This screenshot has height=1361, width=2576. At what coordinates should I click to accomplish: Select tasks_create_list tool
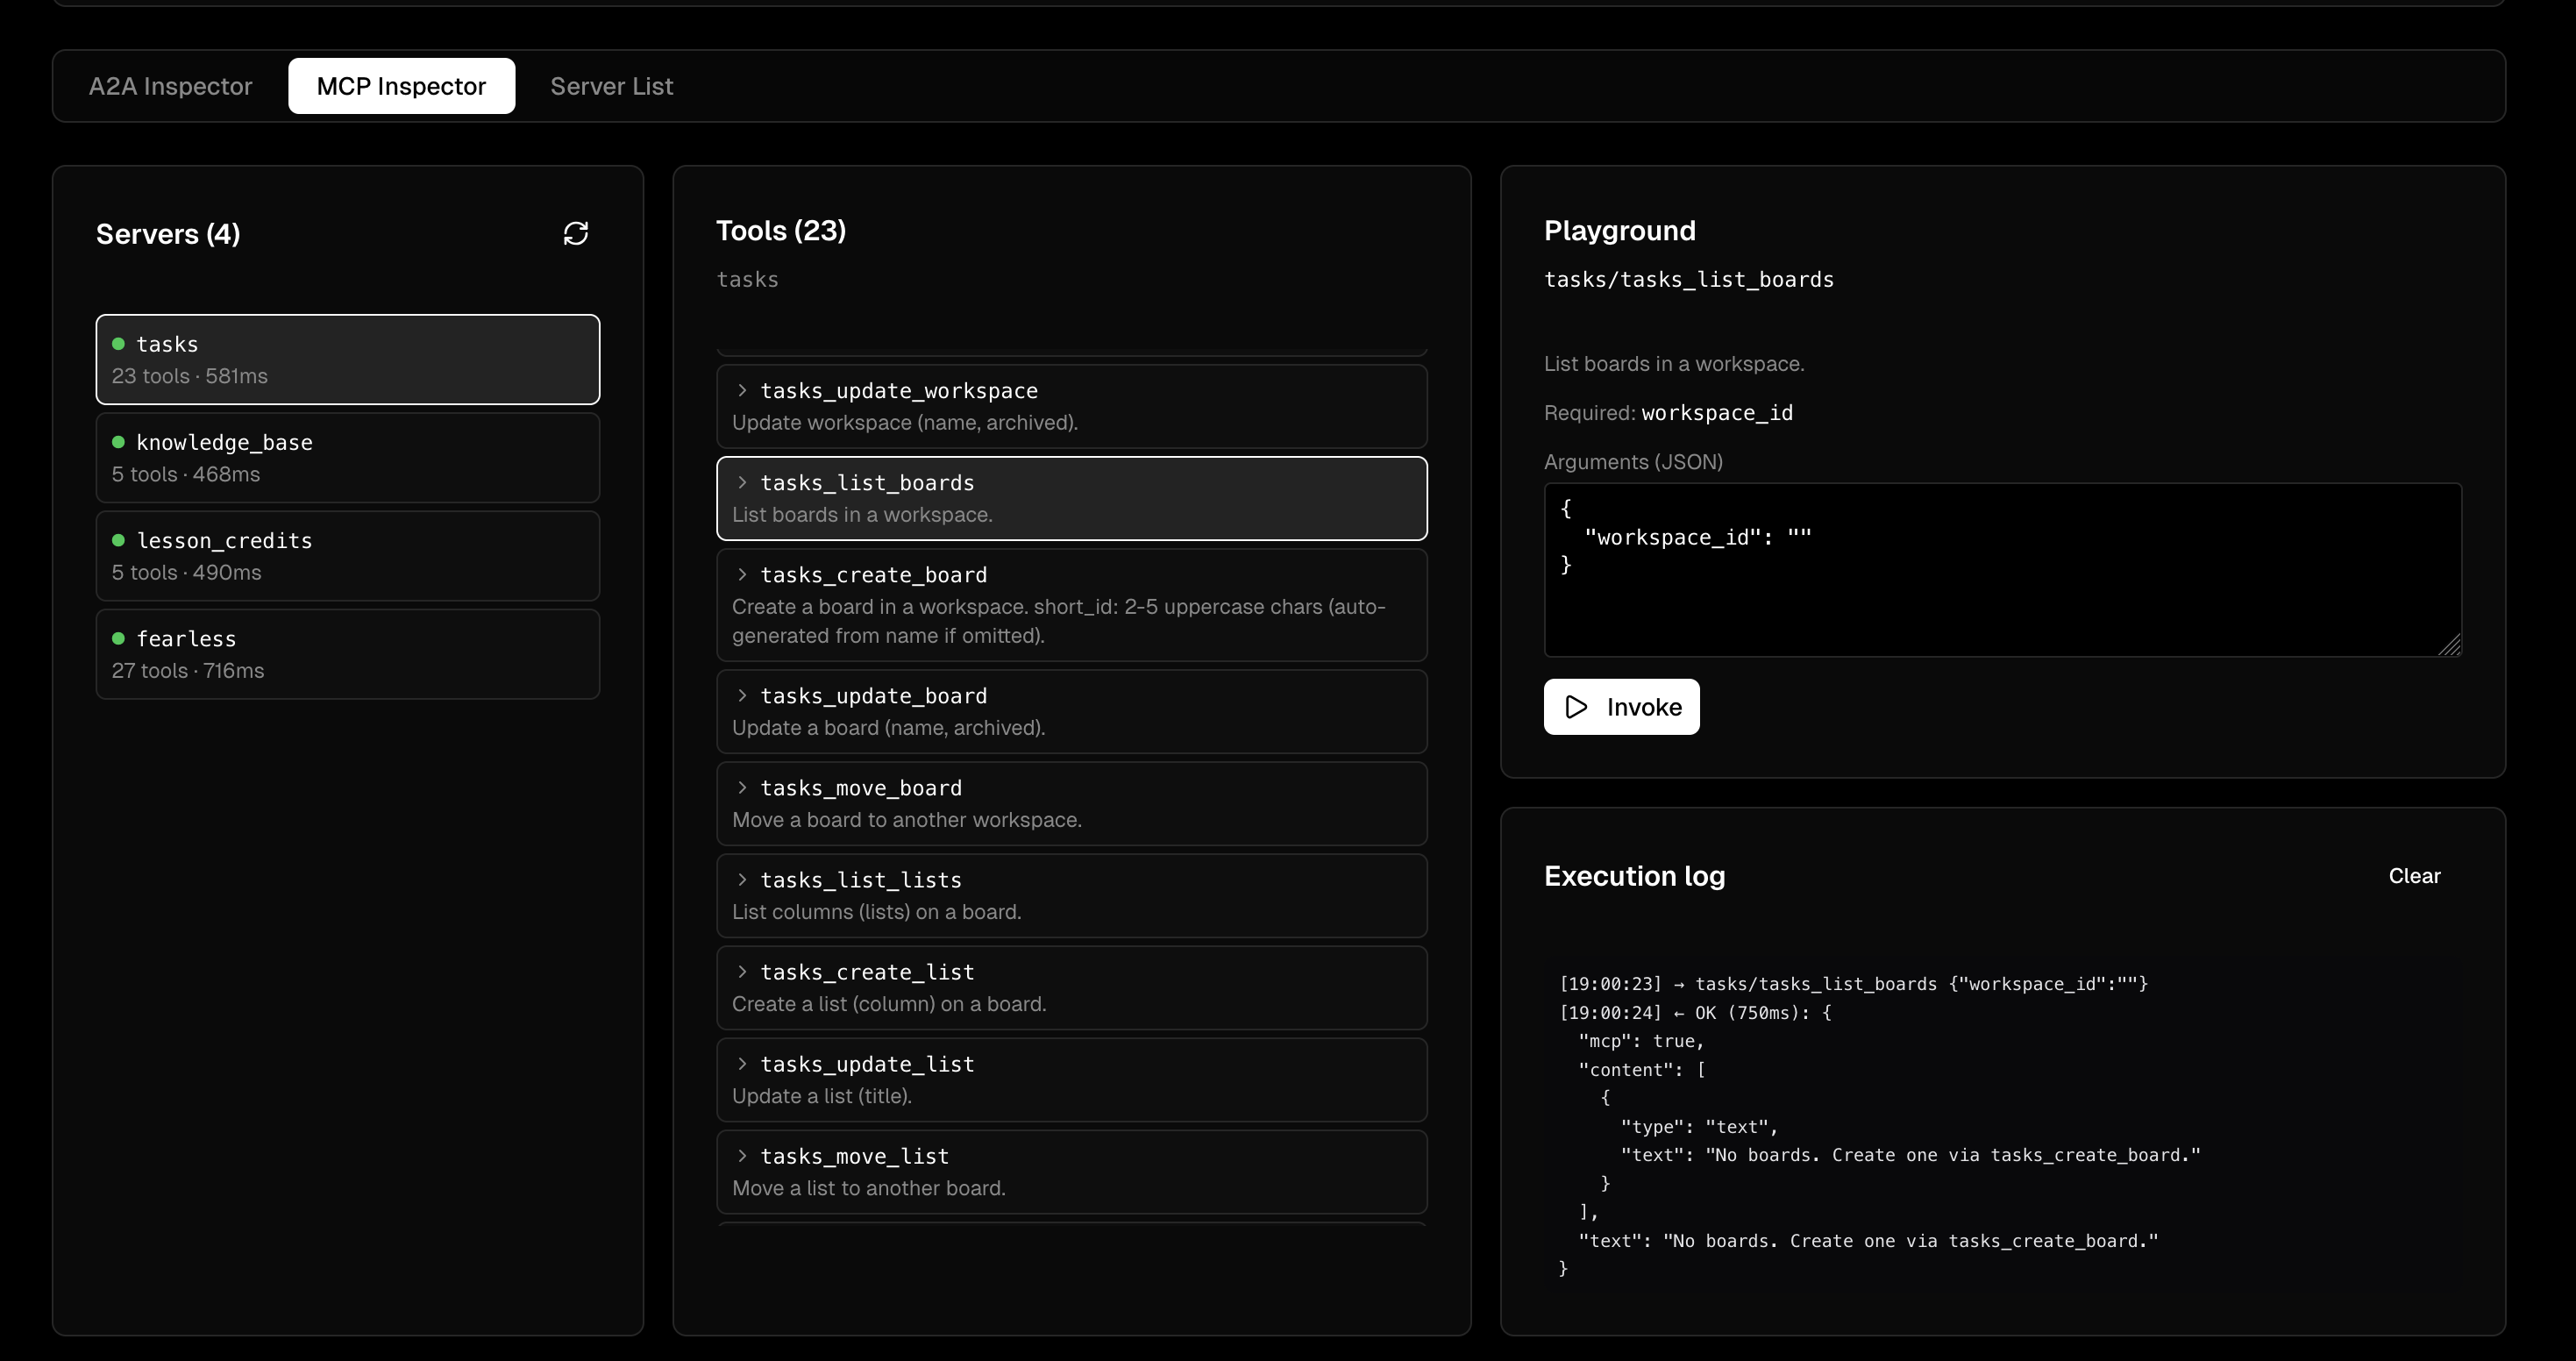pos(1071,987)
